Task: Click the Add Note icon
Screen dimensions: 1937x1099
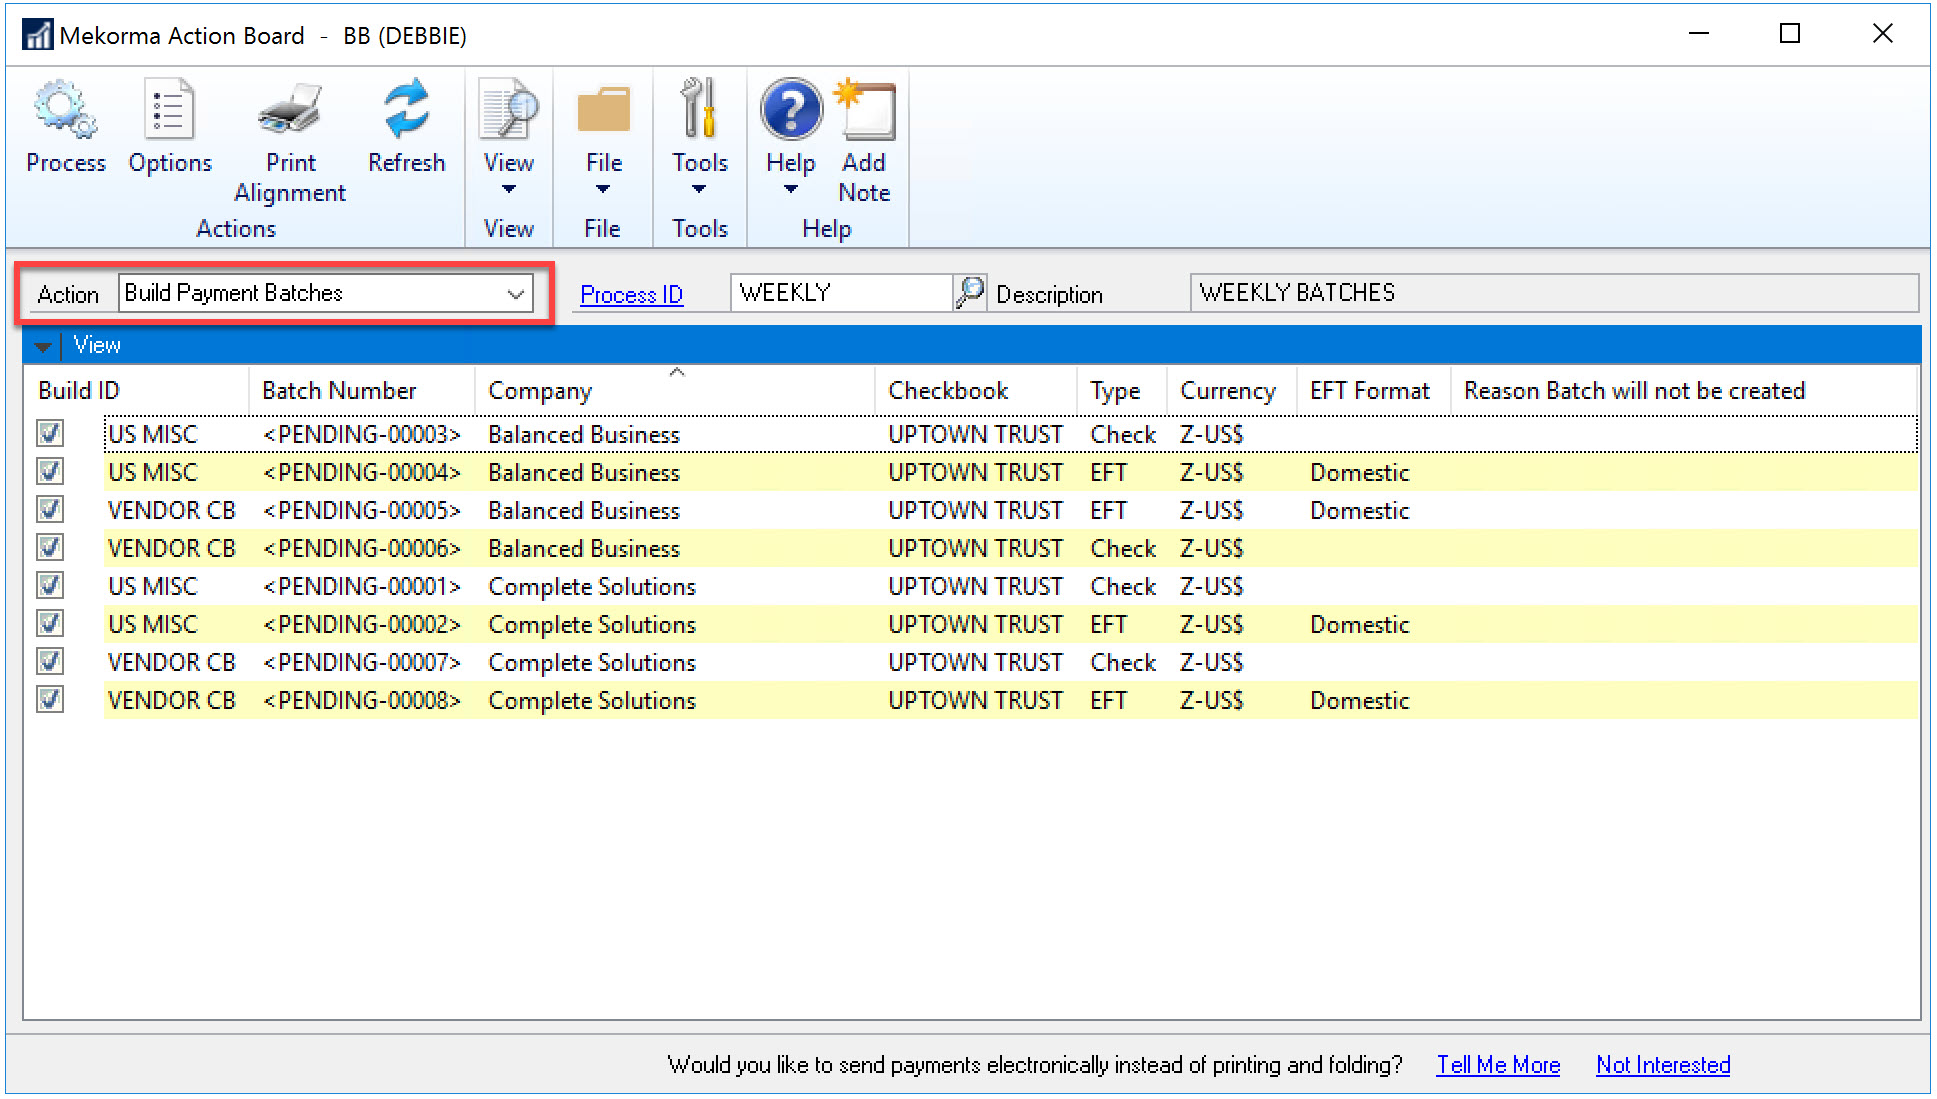Action: [866, 110]
